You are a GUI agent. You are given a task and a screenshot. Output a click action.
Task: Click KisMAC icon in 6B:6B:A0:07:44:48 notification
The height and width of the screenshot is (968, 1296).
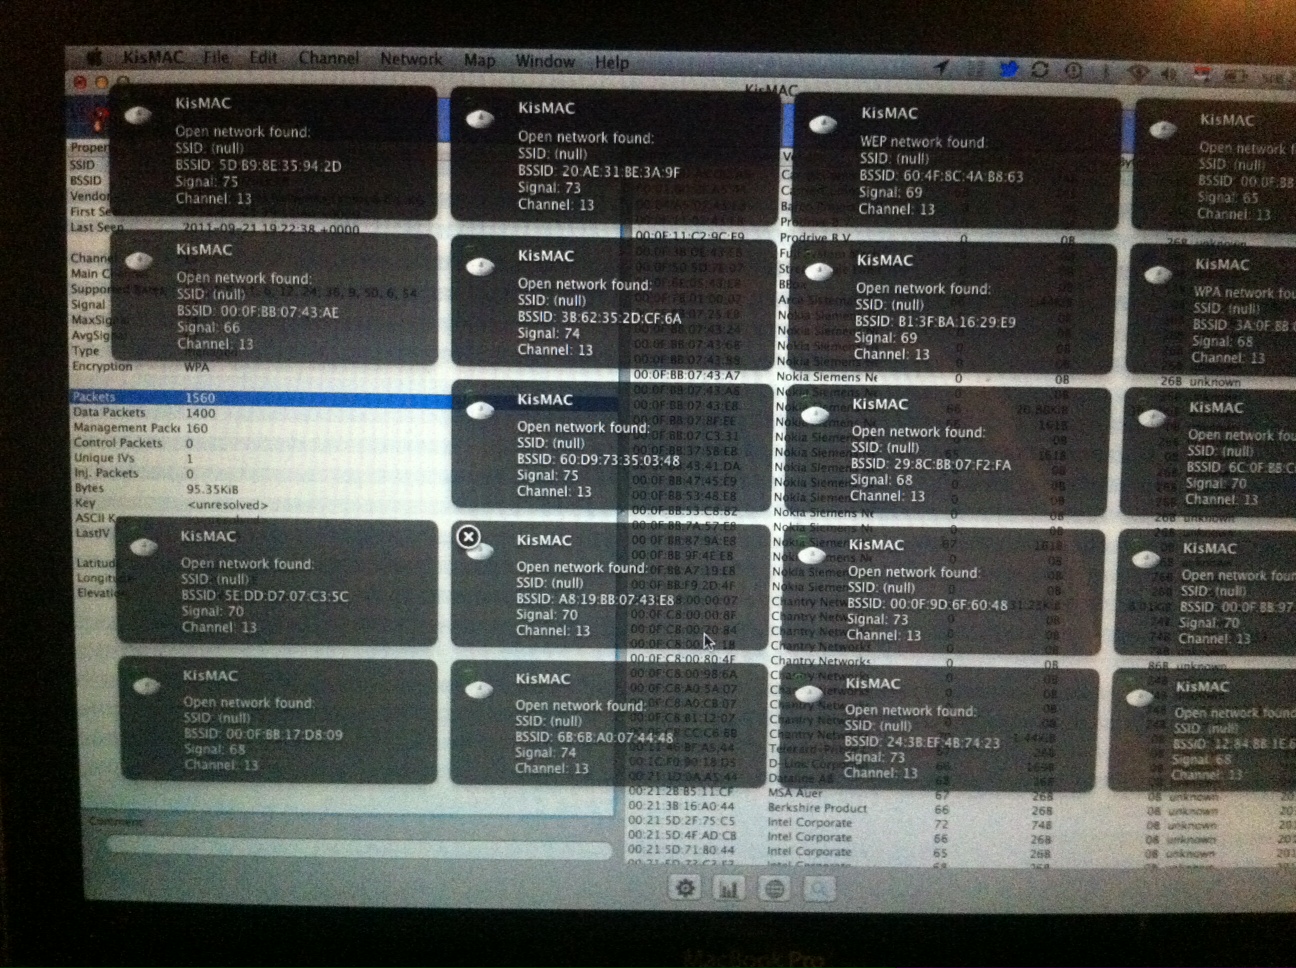point(479,689)
